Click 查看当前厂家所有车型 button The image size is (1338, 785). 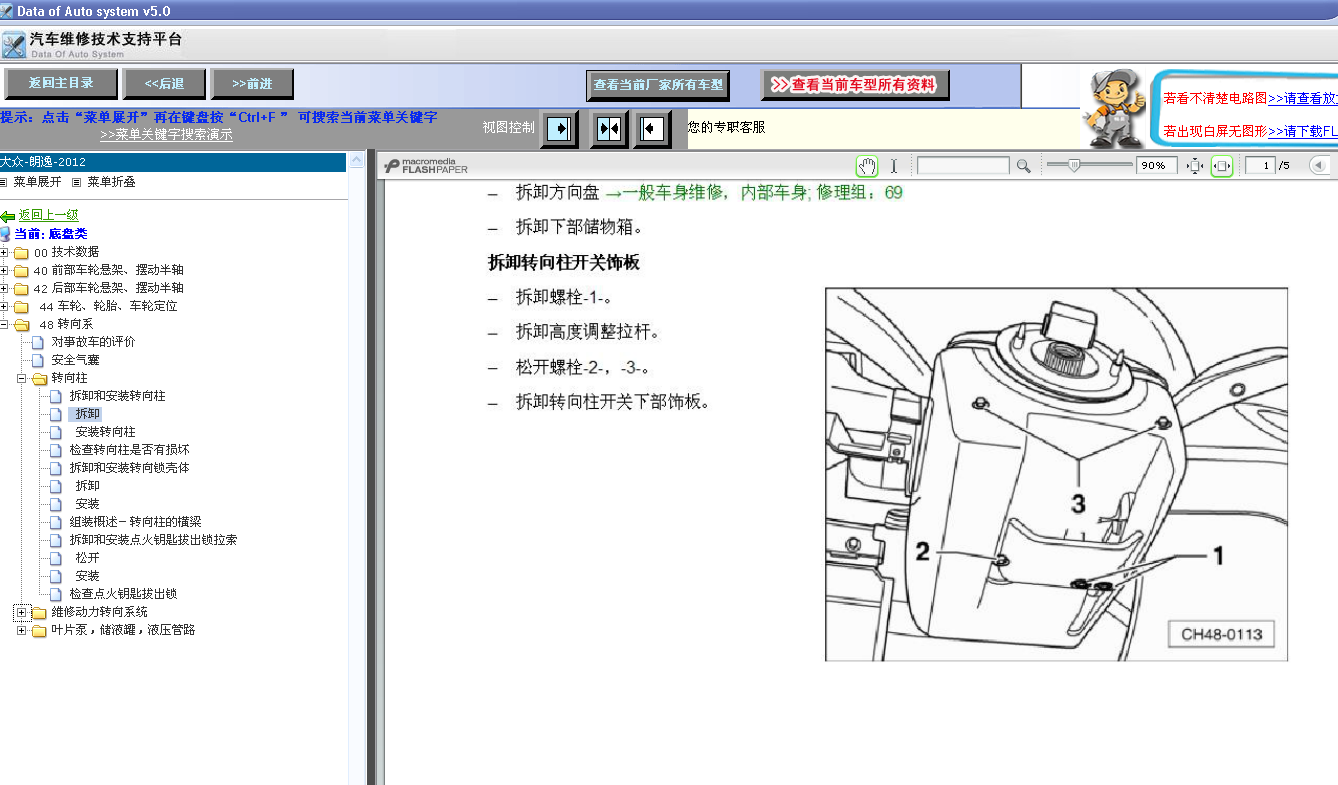658,85
